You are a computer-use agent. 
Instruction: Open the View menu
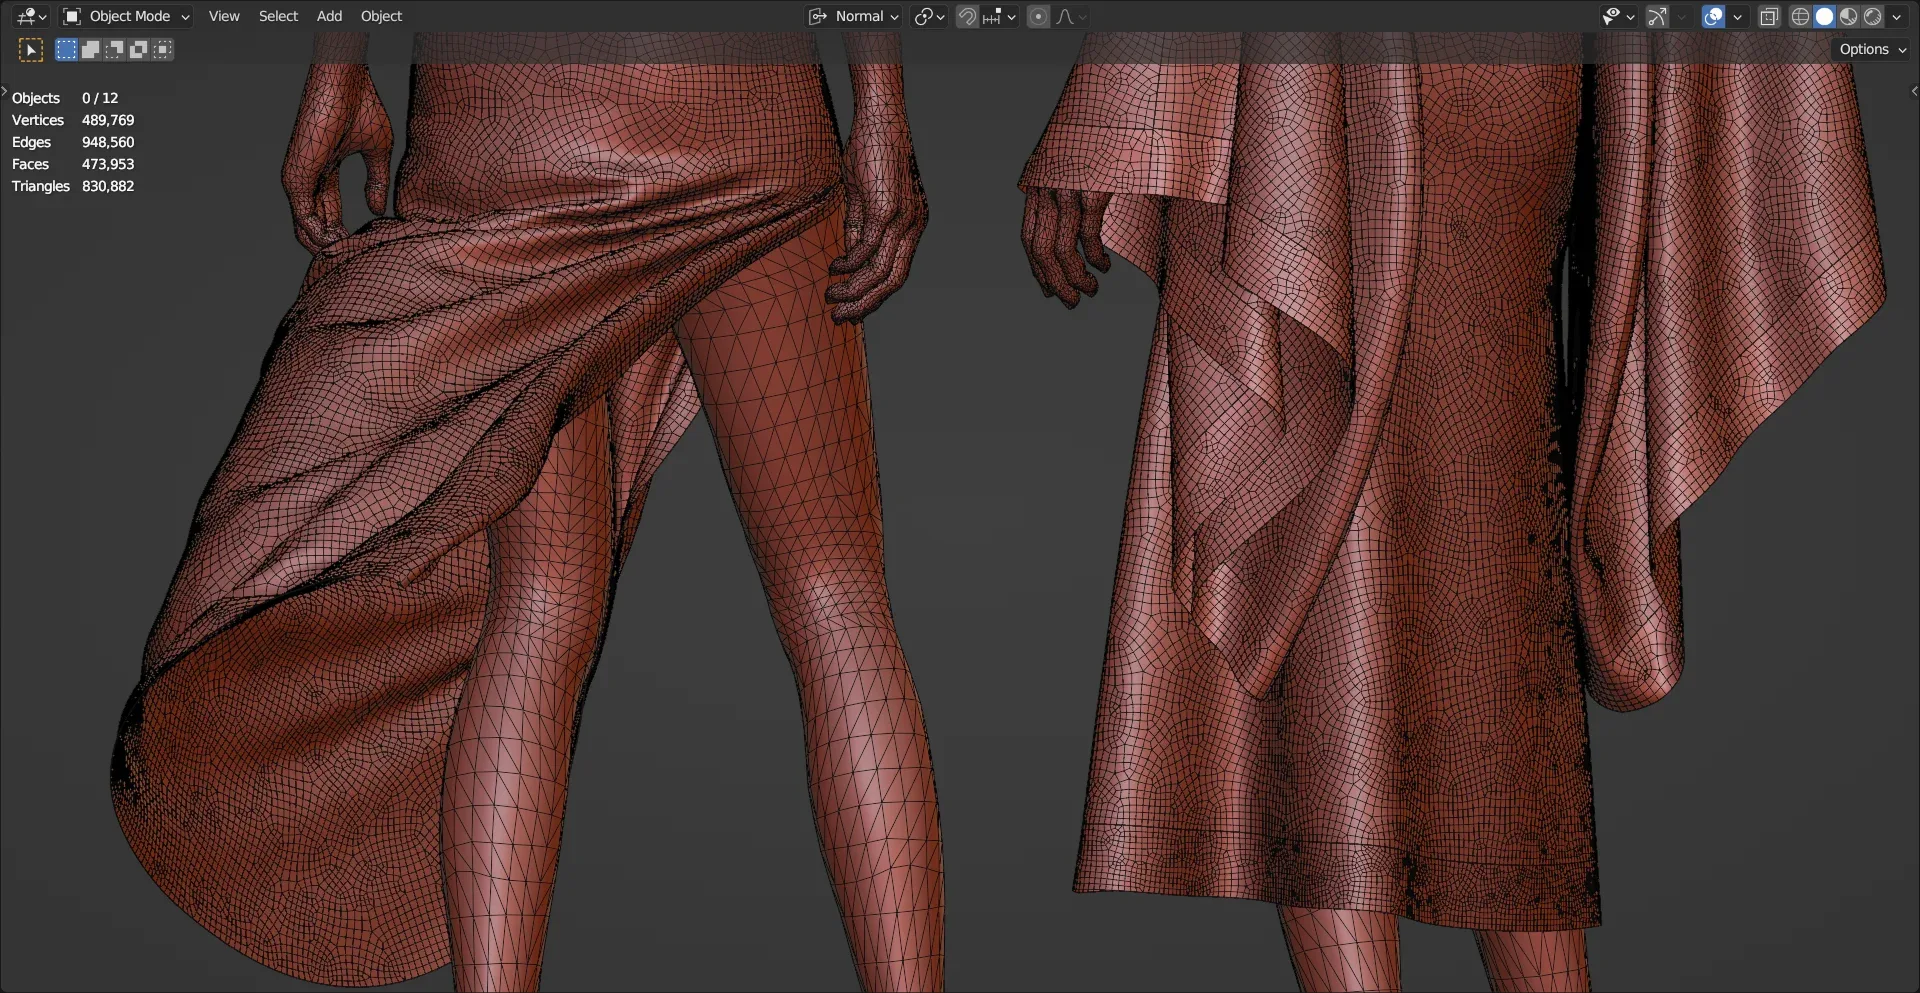click(x=224, y=16)
